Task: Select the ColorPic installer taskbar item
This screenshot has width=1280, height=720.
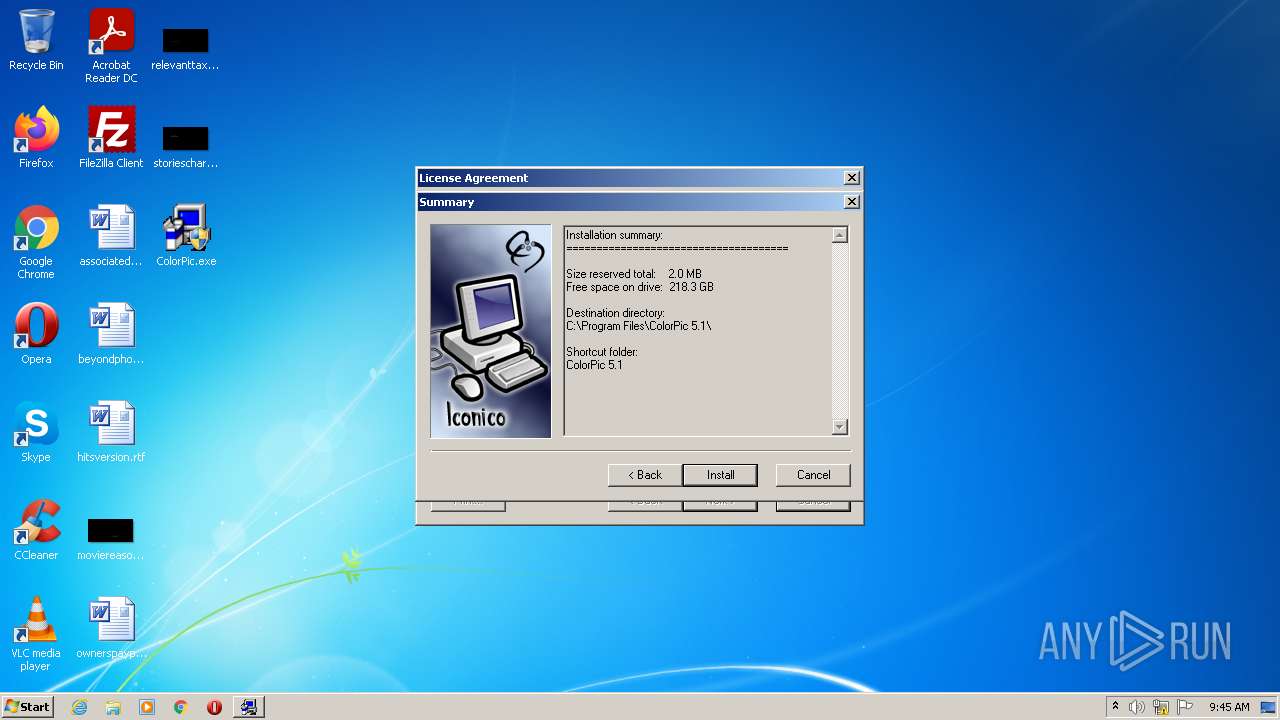Action: click(248, 707)
